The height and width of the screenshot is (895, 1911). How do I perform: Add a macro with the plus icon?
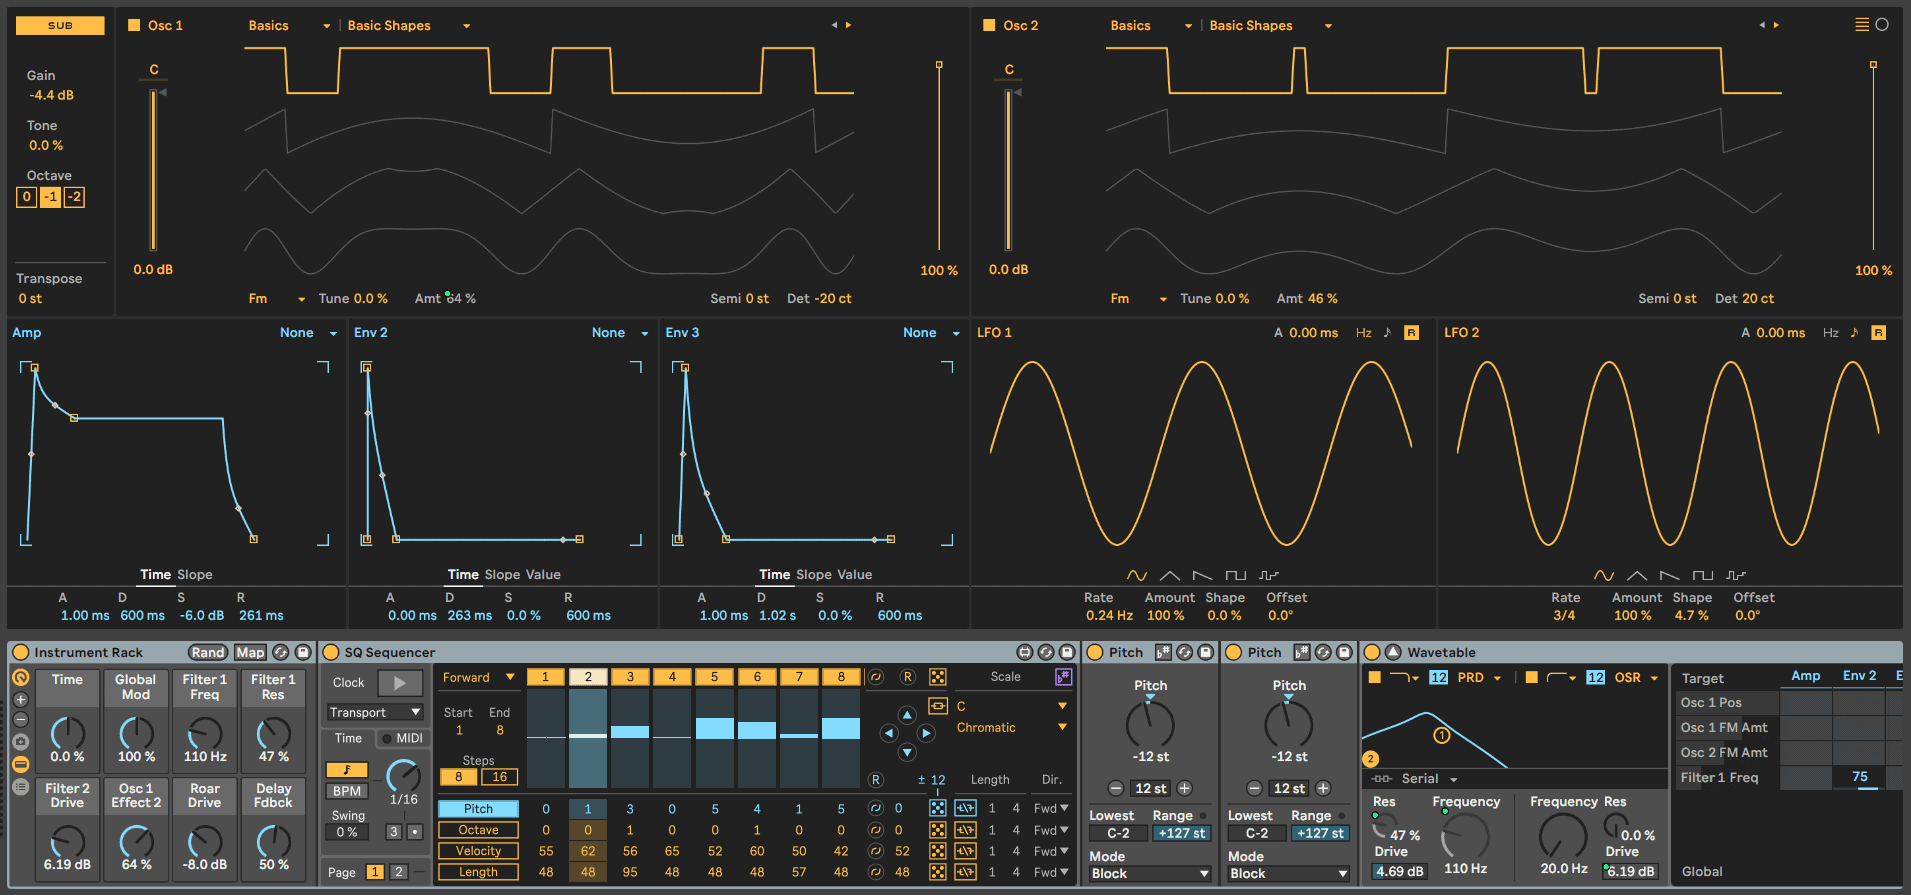pos(20,699)
